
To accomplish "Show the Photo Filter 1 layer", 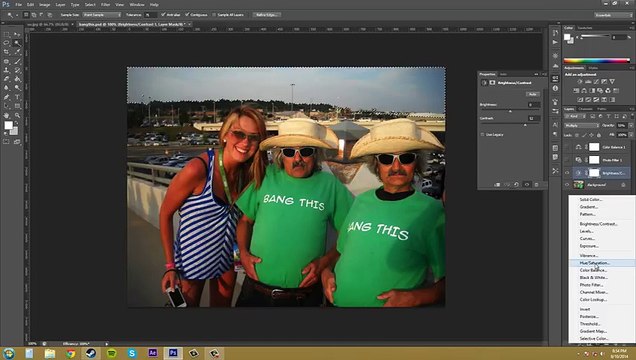I will tap(567, 160).
